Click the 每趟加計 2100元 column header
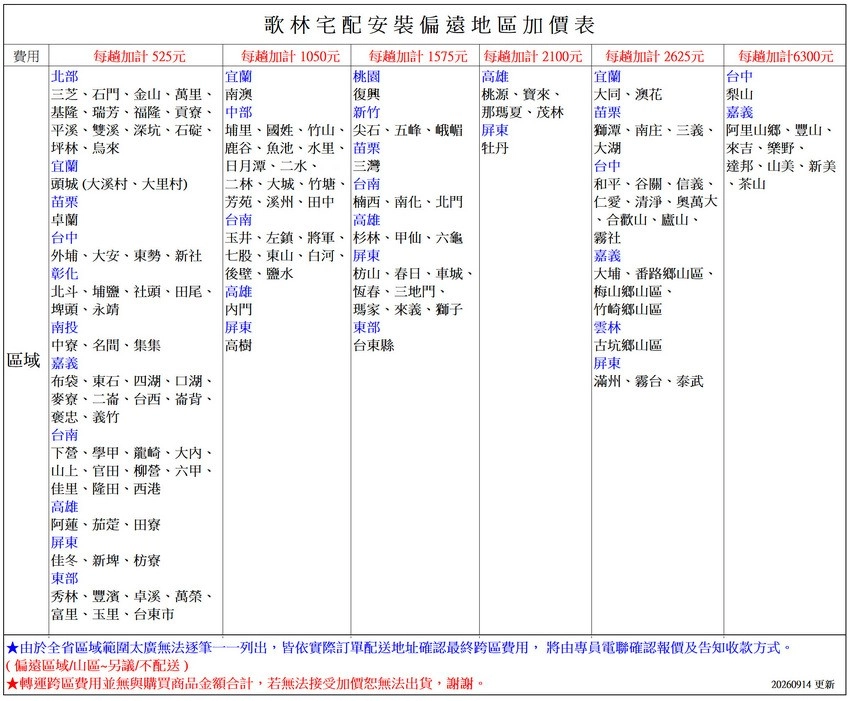 coord(532,56)
